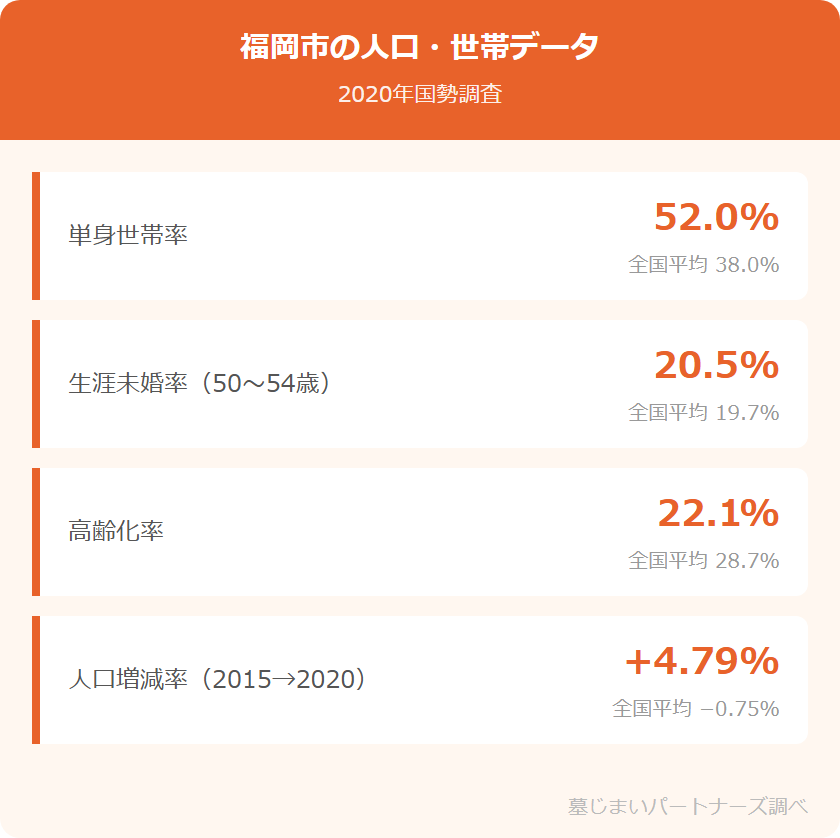
Task: Click the orange accent bar beside 高齢化率
Action: click(x=36, y=532)
